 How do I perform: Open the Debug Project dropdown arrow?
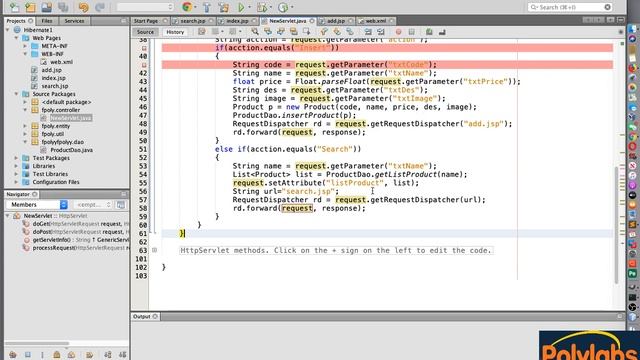271,7
